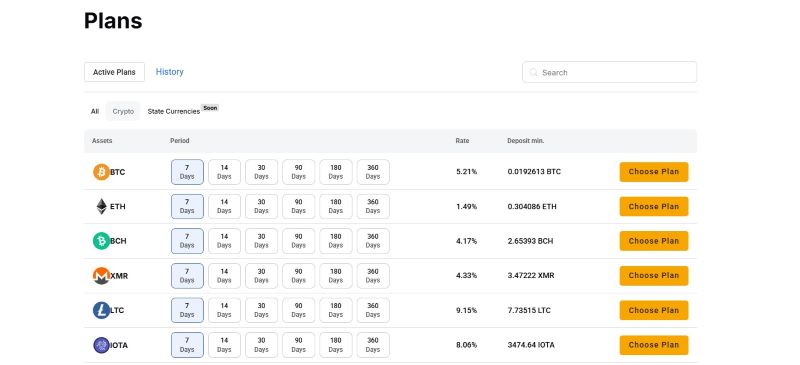Click the 0.304086 ETH deposit minimum
The height and width of the screenshot is (365, 800).
[532, 206]
